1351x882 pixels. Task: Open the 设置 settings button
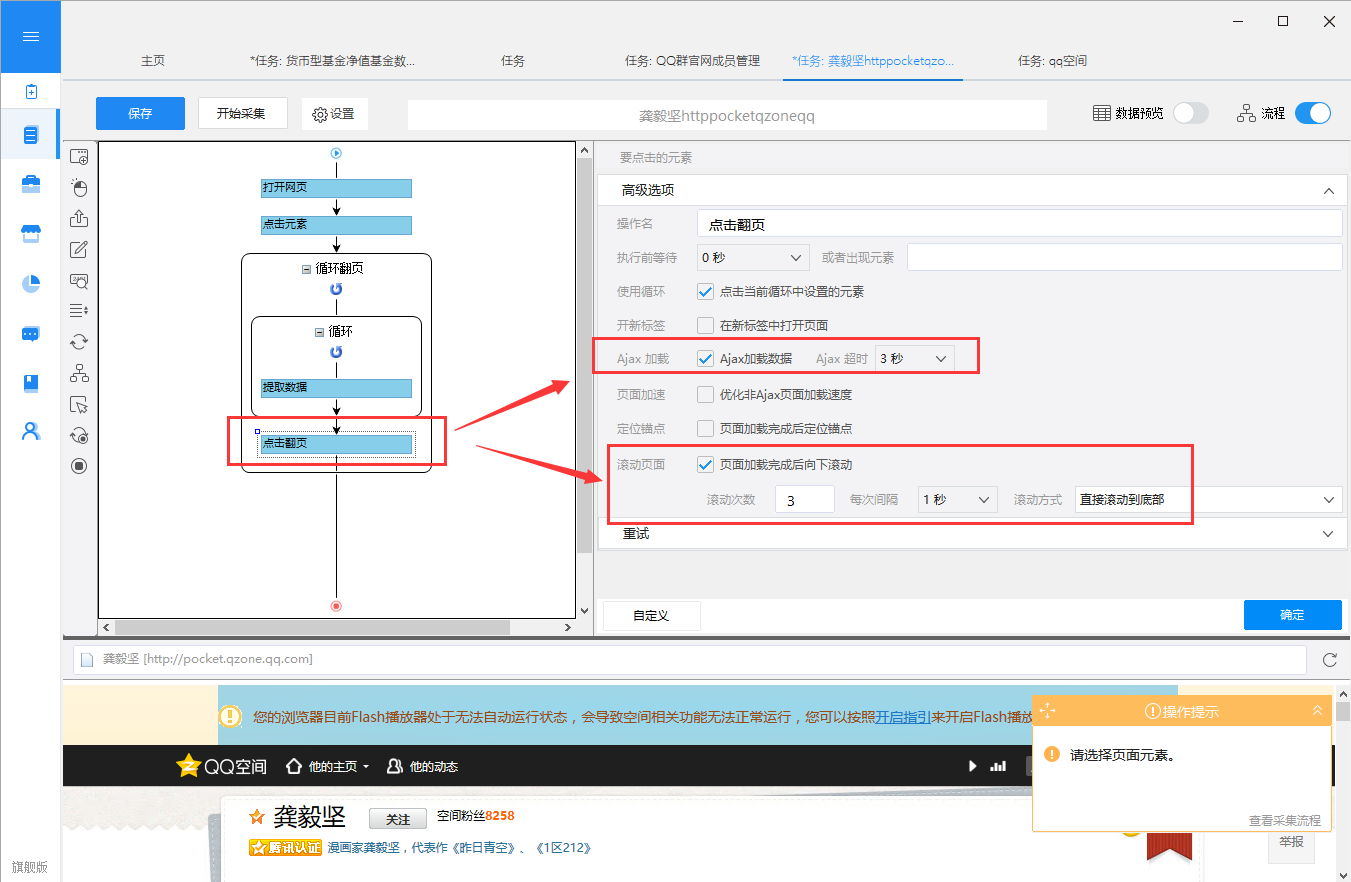coord(333,114)
